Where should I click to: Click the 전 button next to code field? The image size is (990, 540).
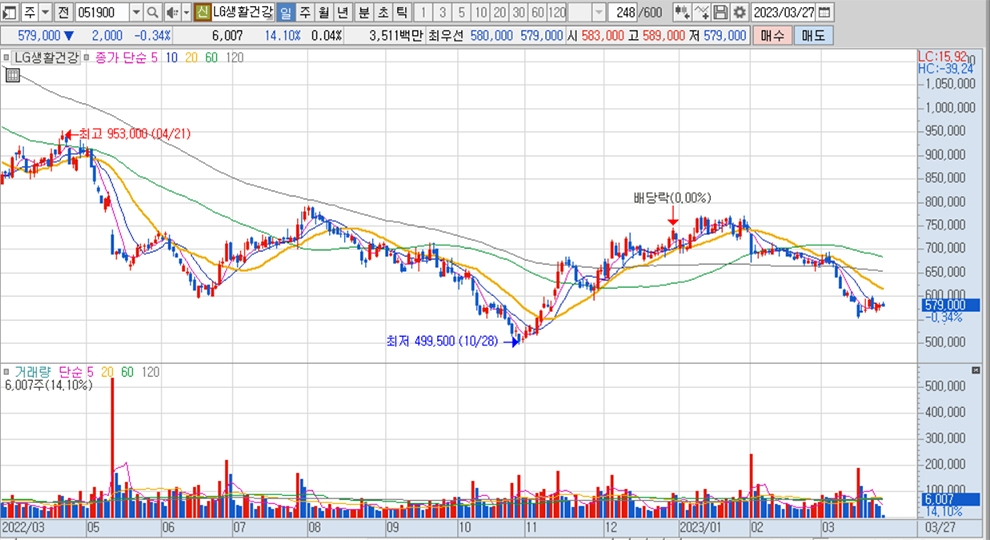click(63, 11)
